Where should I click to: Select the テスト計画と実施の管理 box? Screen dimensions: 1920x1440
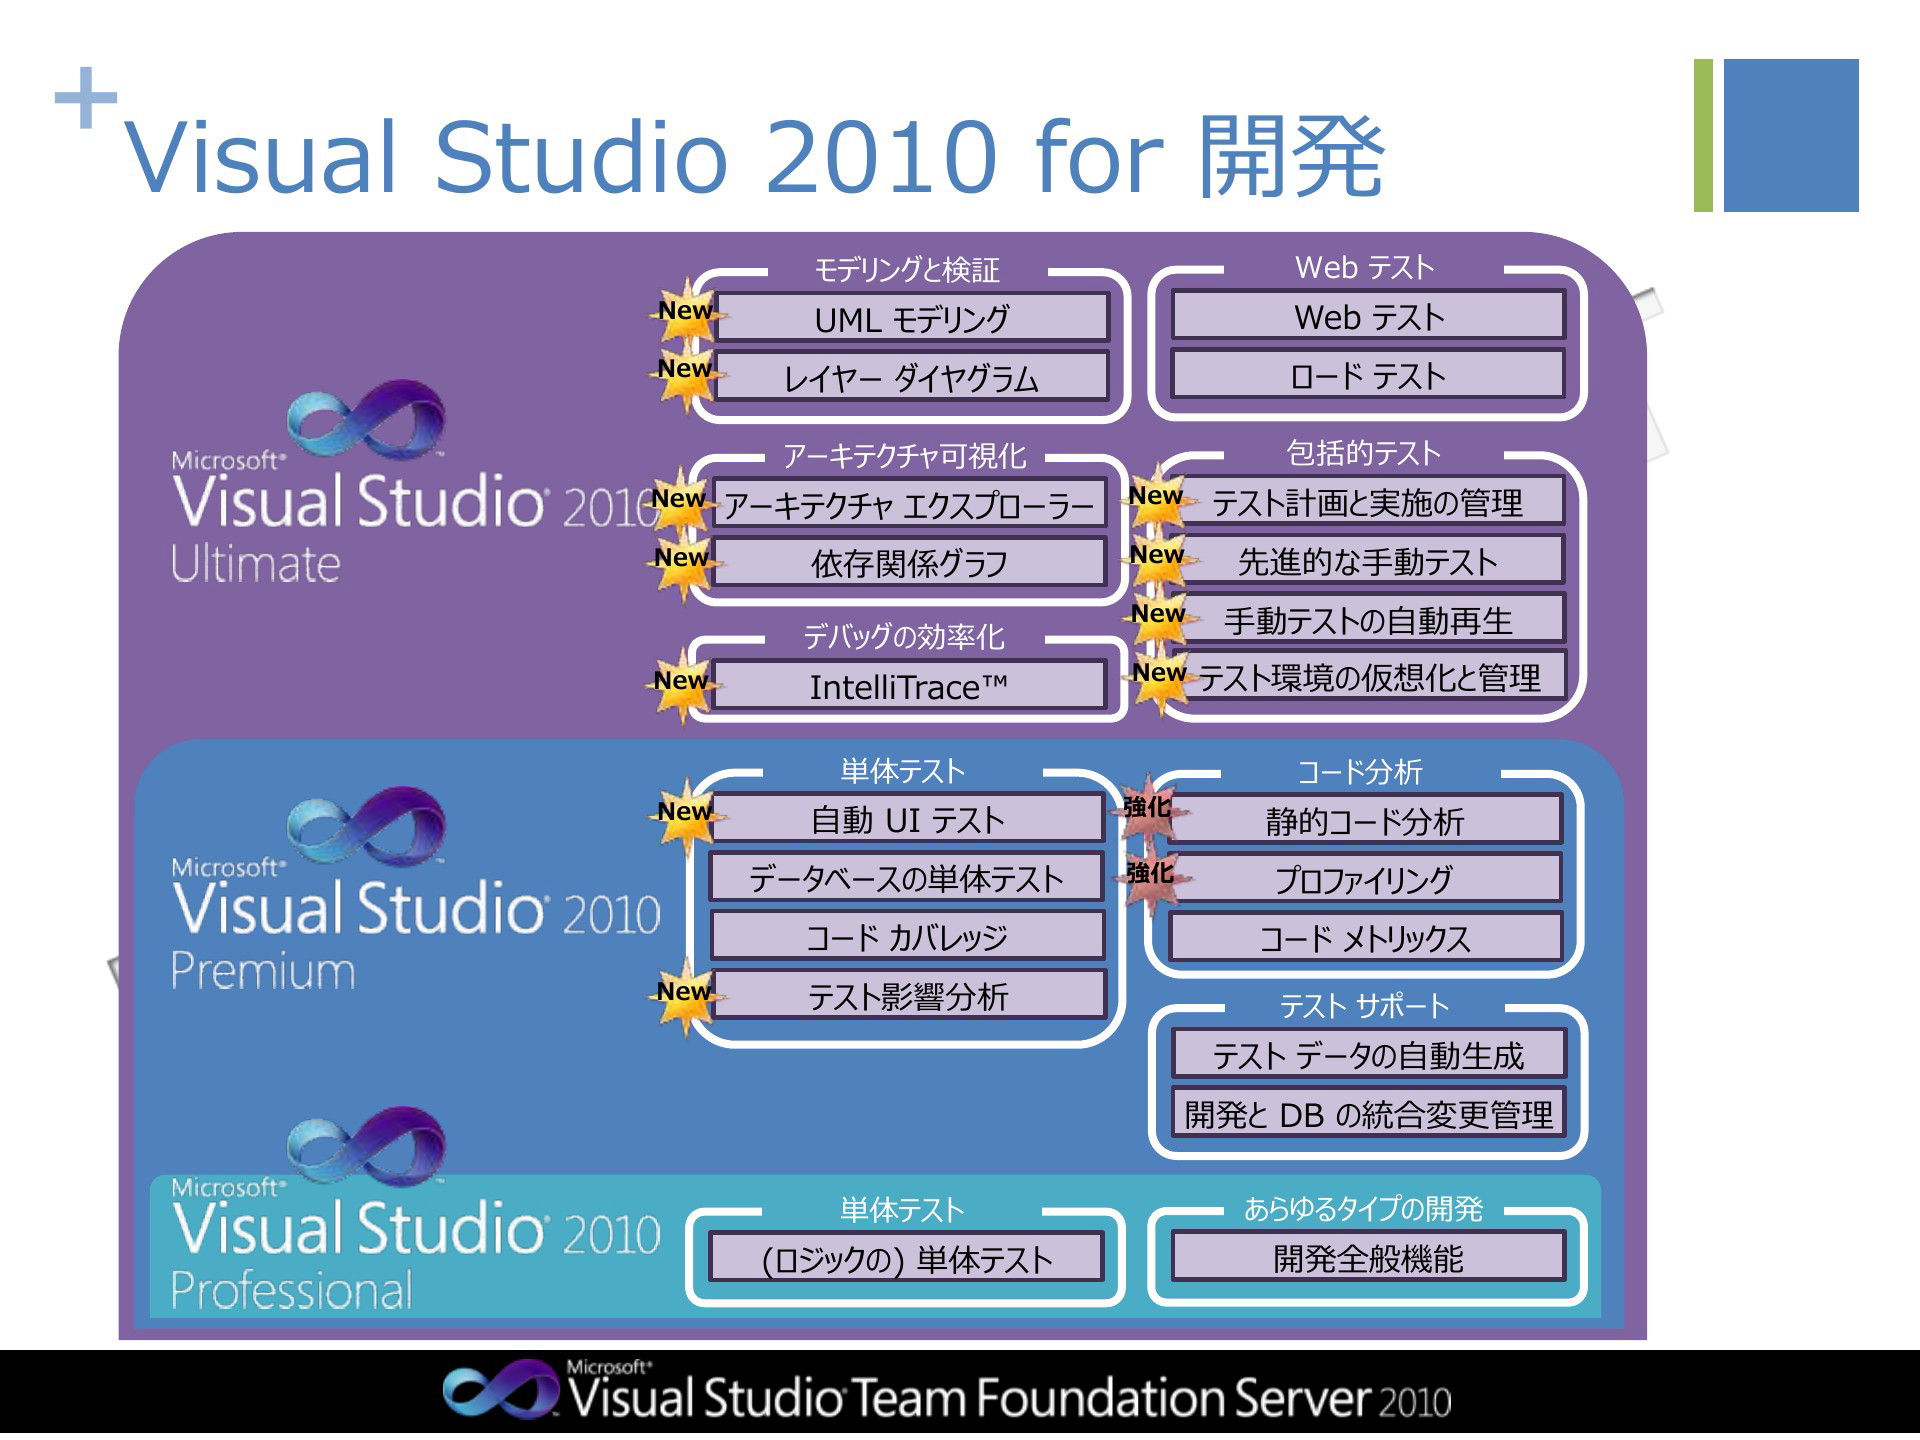click(1368, 502)
